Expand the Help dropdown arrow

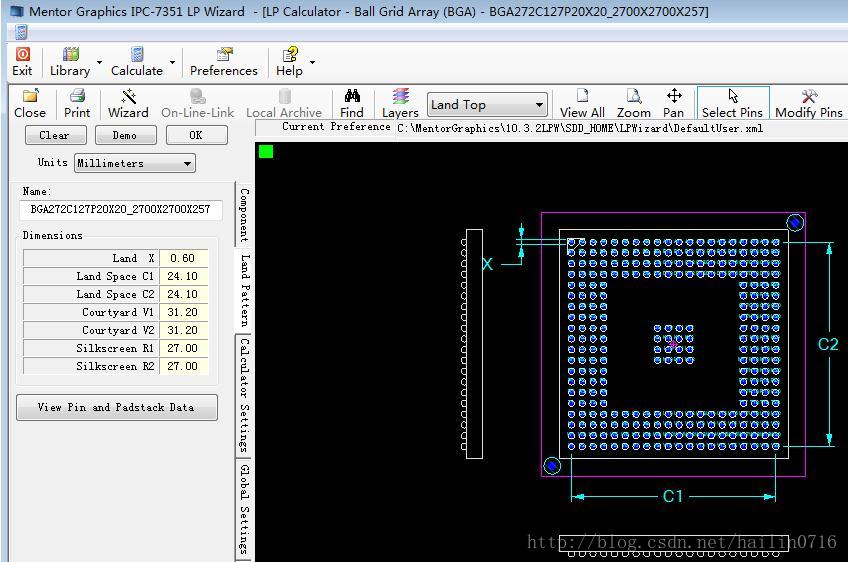pyautogui.click(x=312, y=62)
